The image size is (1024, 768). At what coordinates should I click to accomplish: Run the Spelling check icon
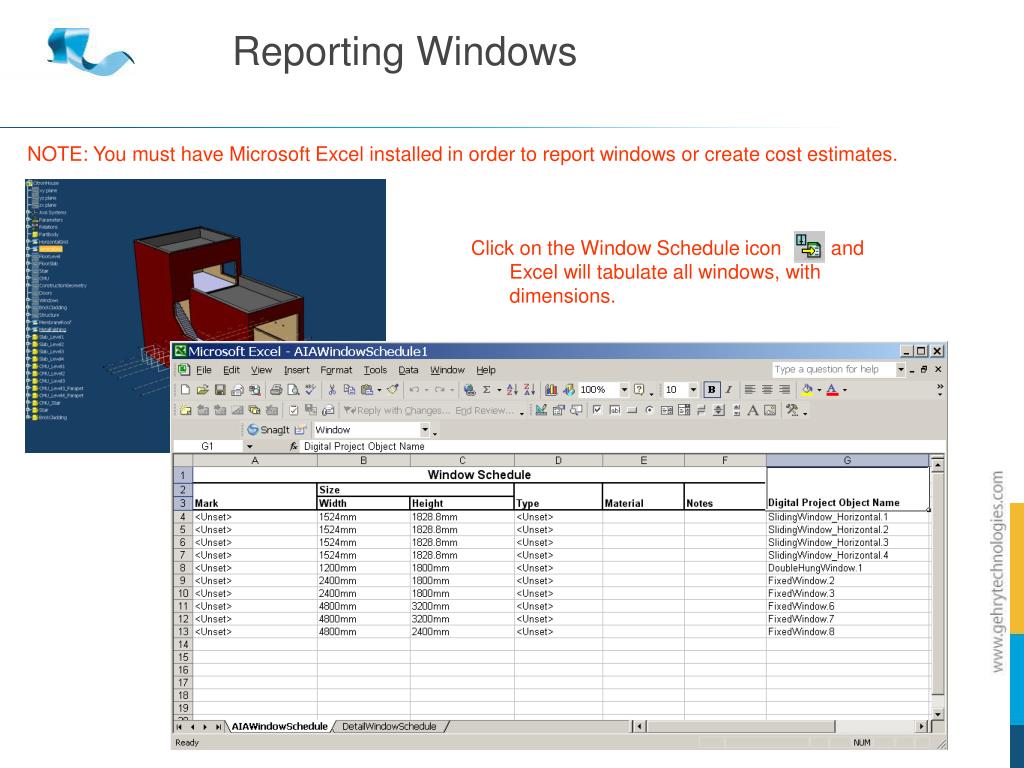310,390
